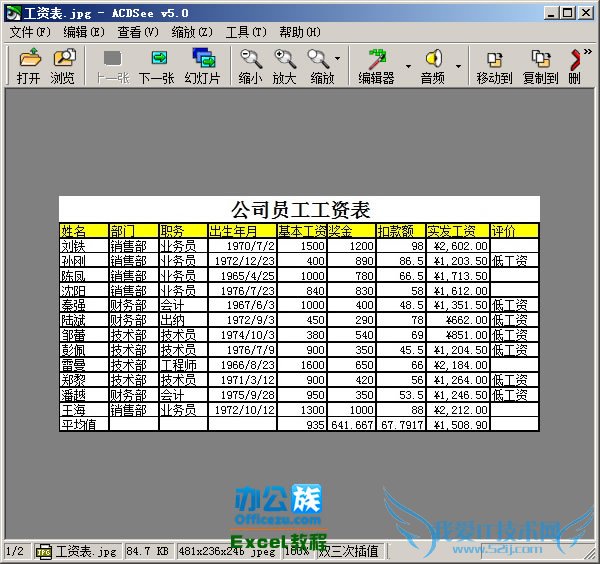Click the 84.7 KB file size status entry

tap(148, 551)
